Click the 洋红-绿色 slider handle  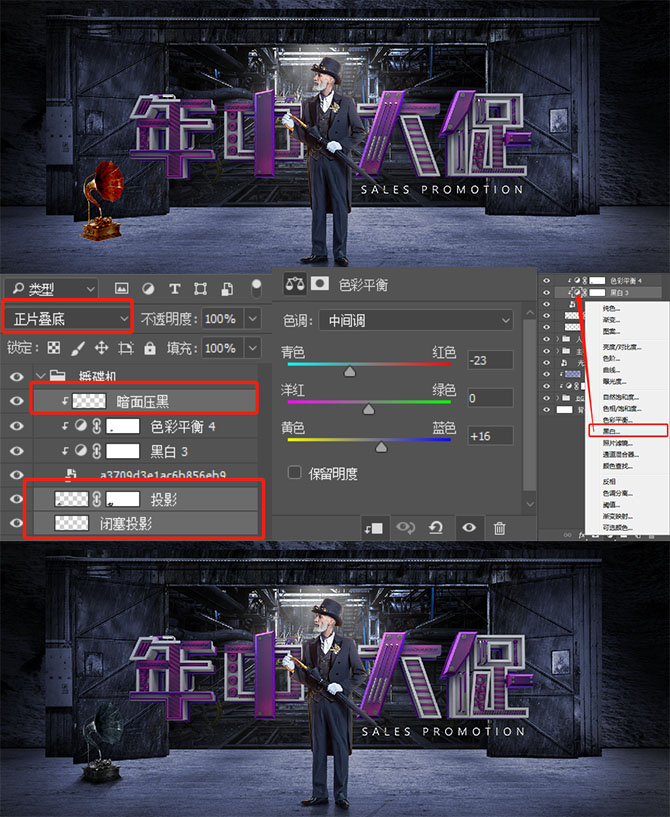(368, 409)
